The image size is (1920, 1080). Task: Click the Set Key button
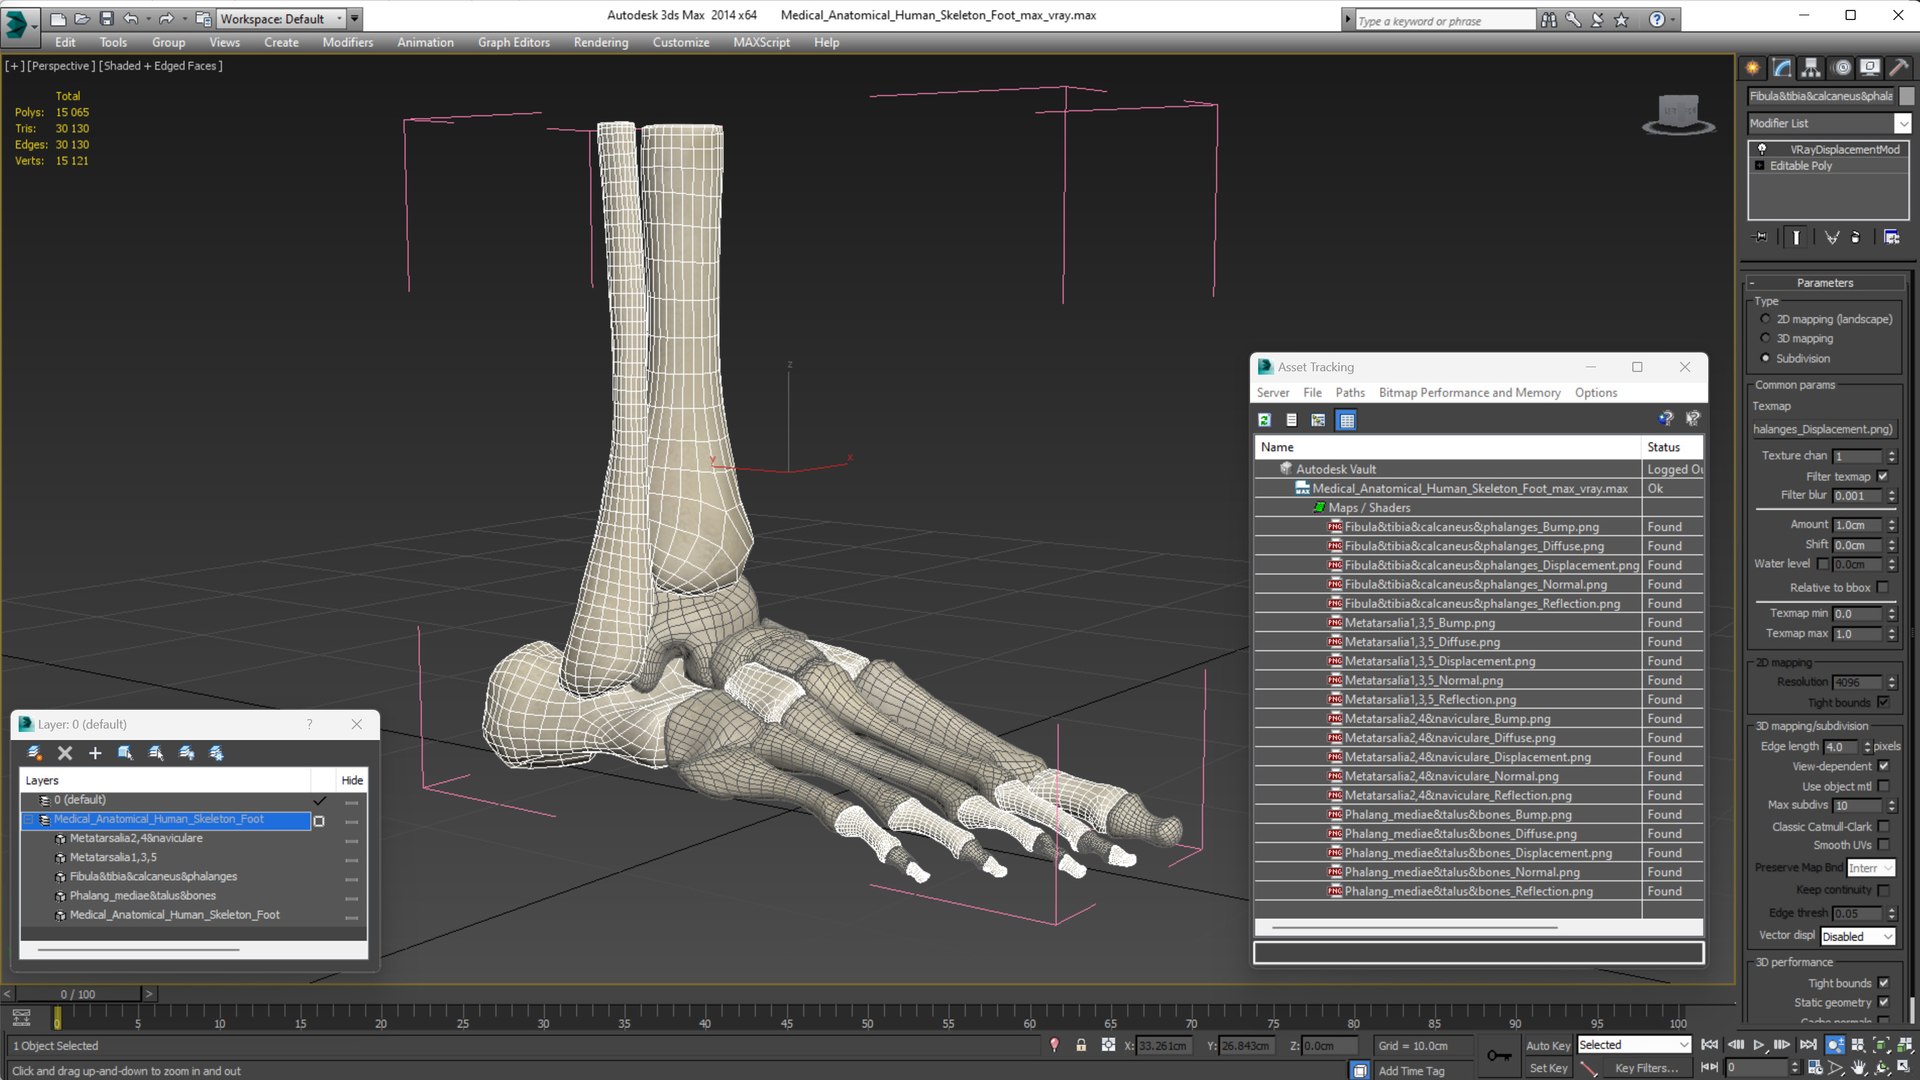1548,1068
